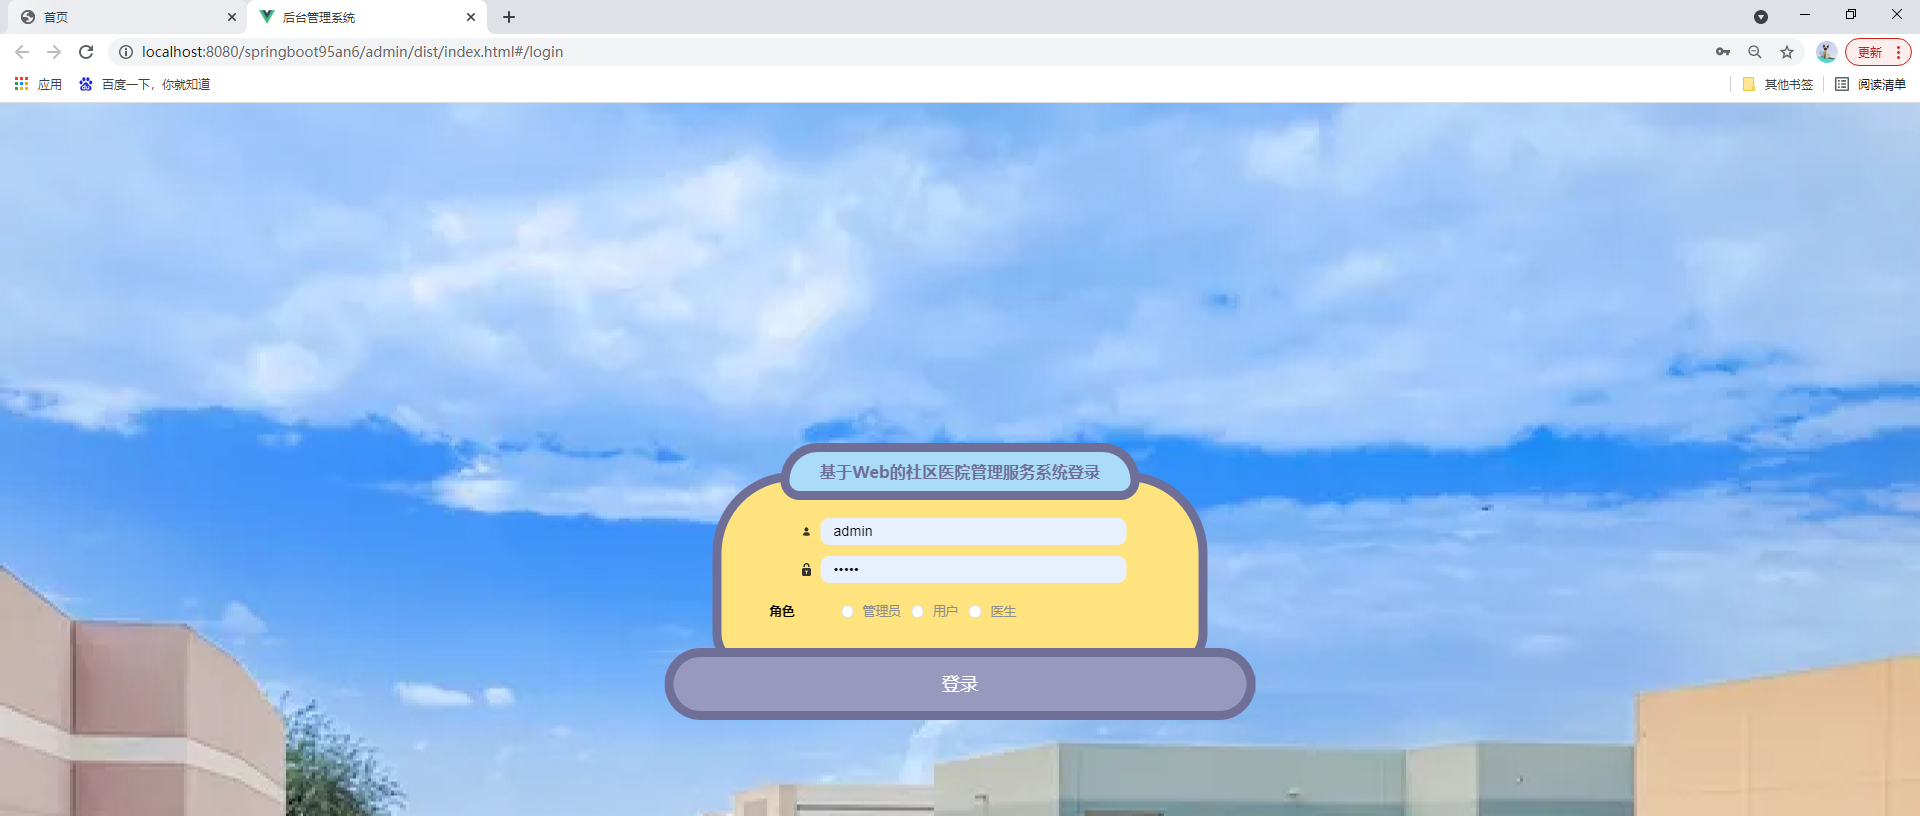The image size is (1920, 816).
Task: Open the zoom magnifier icon in address bar
Action: click(1755, 52)
